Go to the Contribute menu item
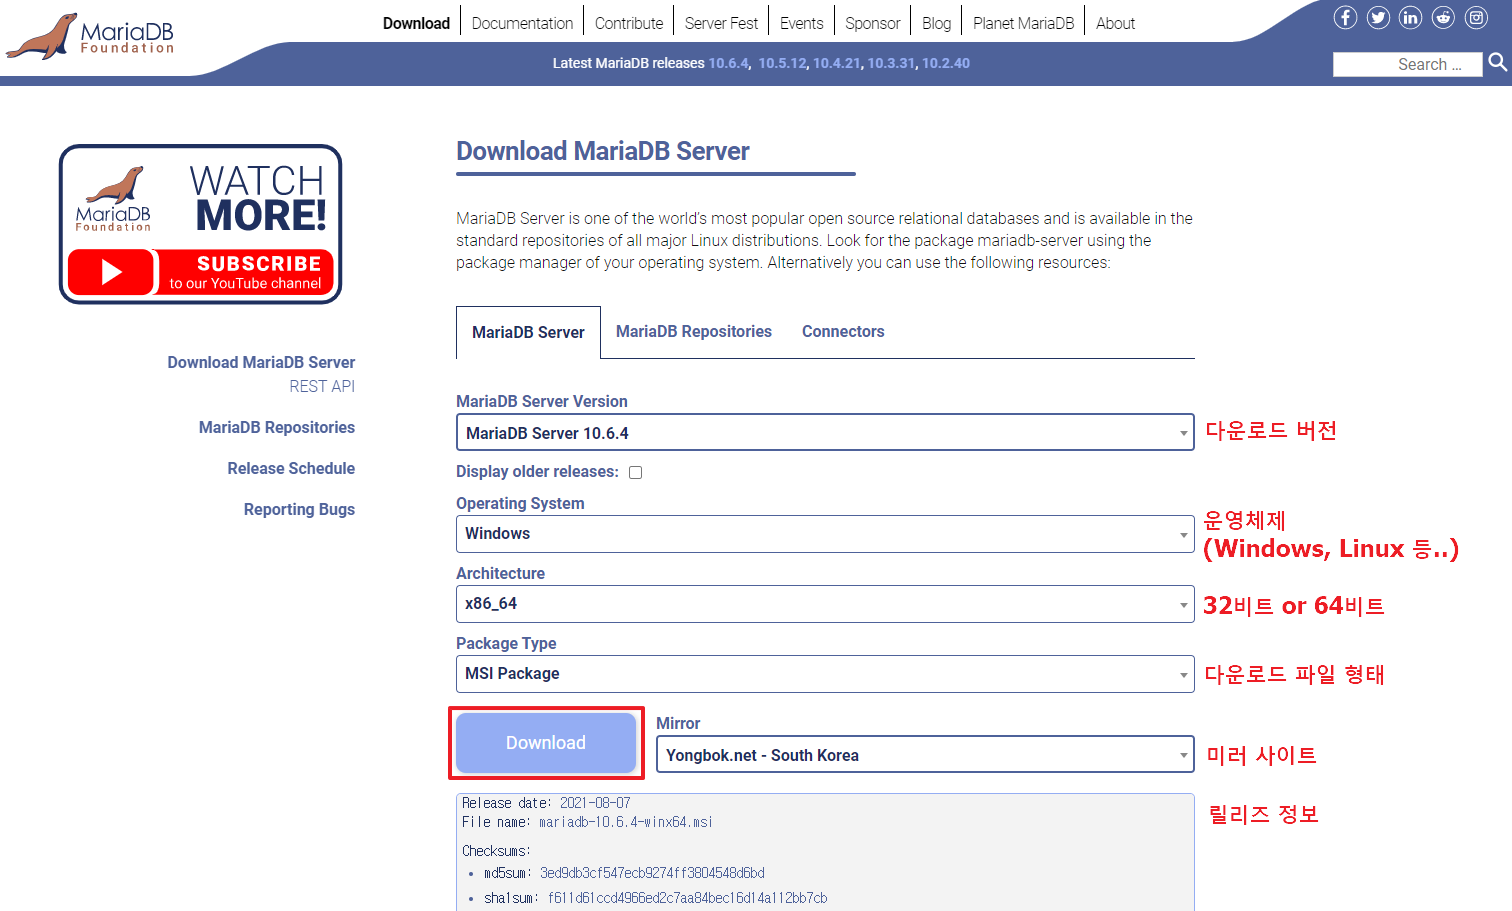The height and width of the screenshot is (911, 1512). 629,23
